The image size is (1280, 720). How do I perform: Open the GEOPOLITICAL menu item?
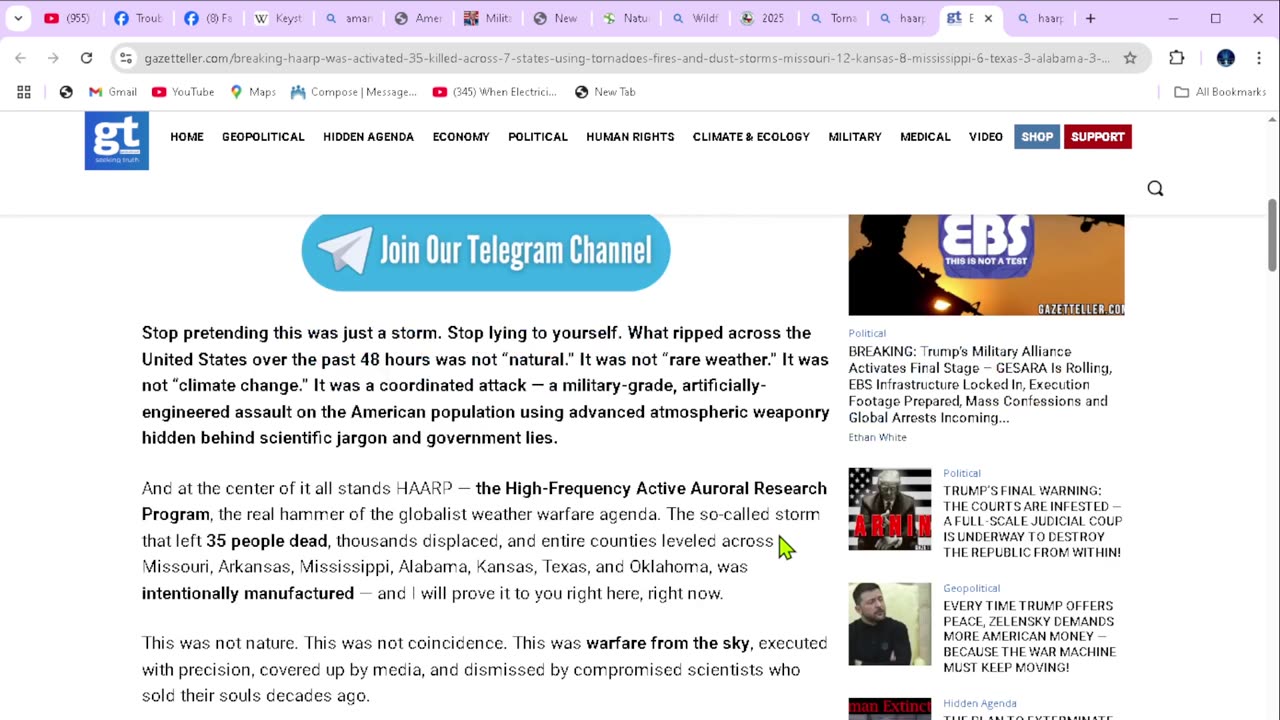pyautogui.click(x=263, y=137)
